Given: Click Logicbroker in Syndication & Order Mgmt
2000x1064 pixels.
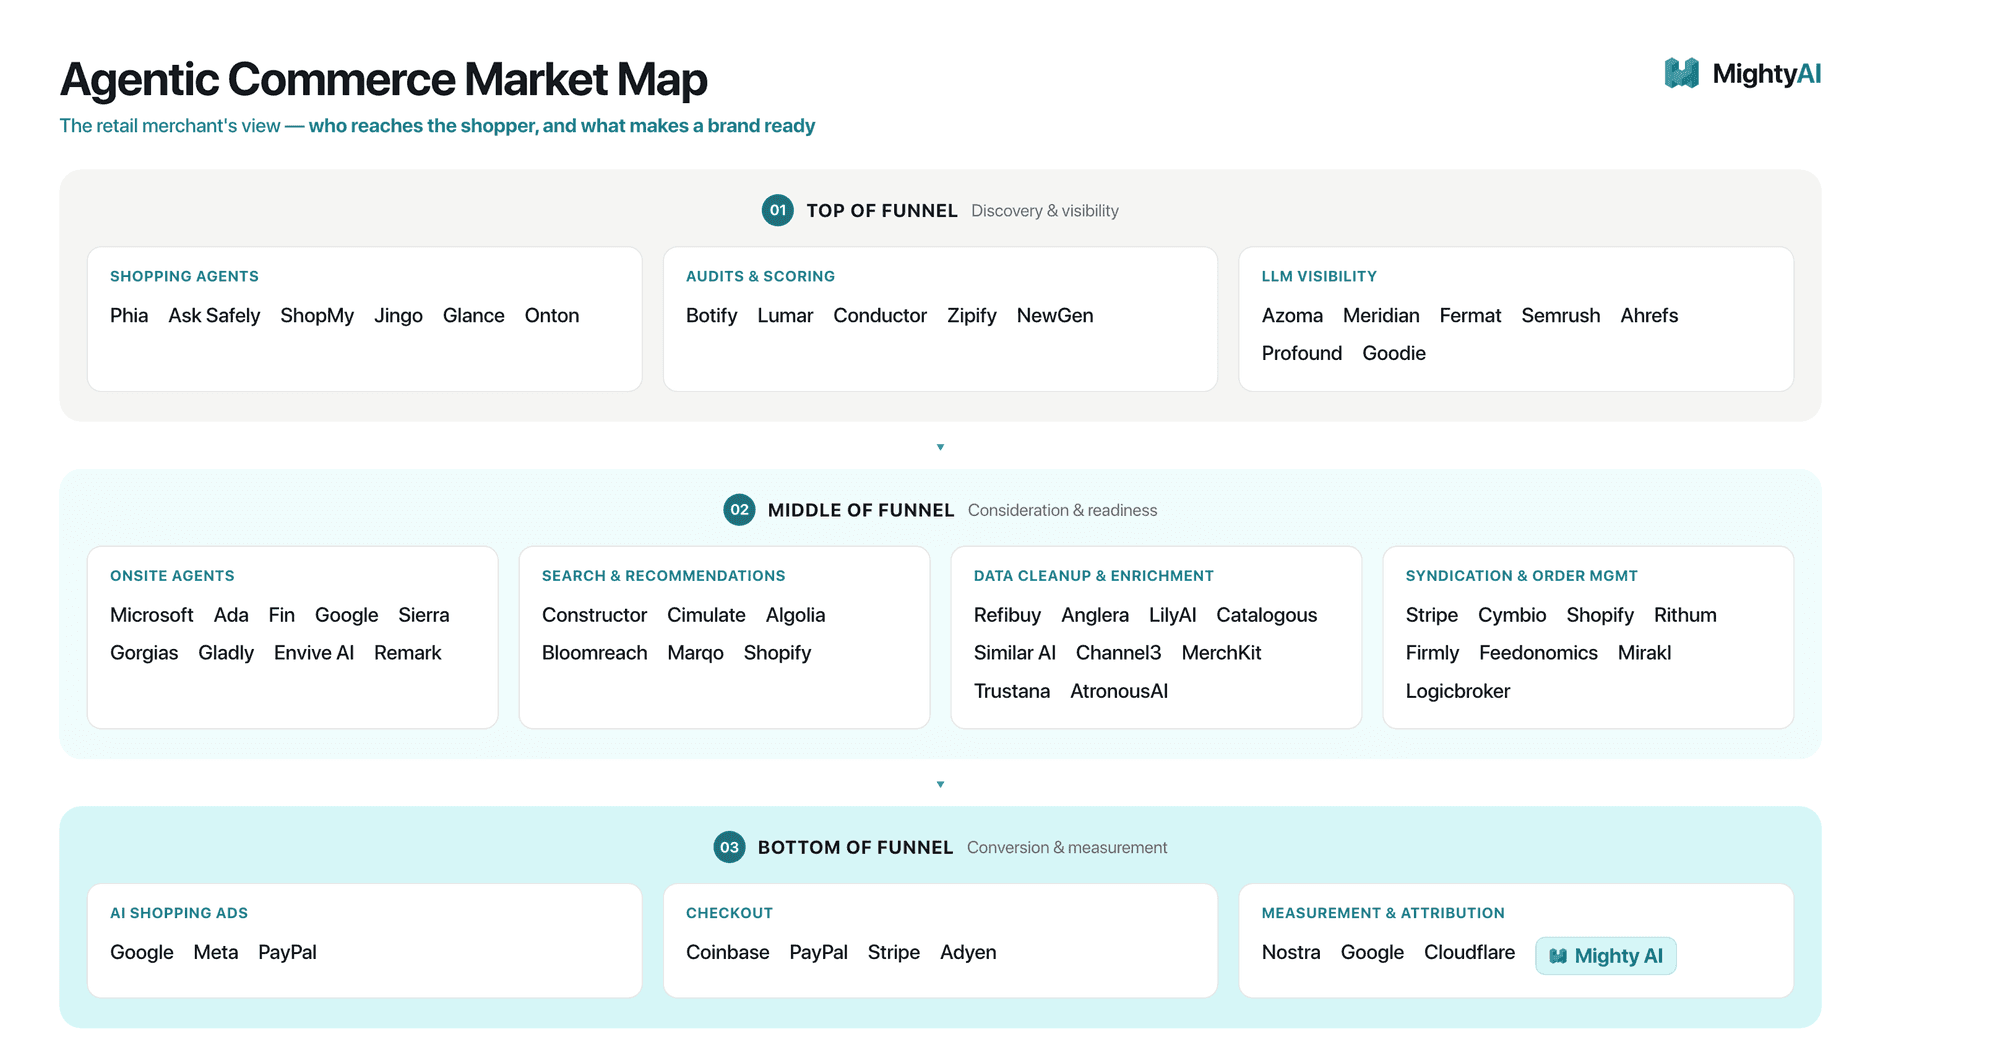Looking at the screenshot, I should [x=1458, y=691].
